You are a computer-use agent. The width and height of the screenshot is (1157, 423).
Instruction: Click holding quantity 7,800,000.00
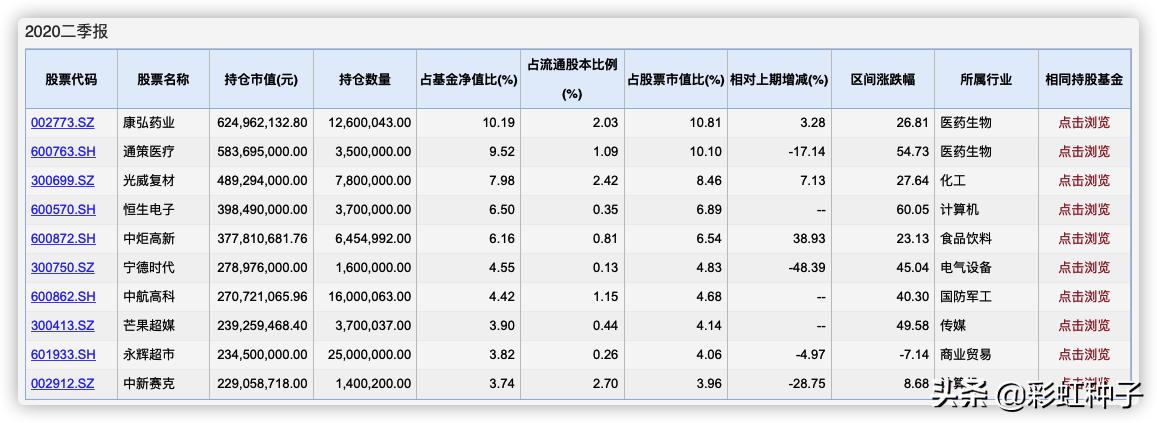[x=373, y=181]
